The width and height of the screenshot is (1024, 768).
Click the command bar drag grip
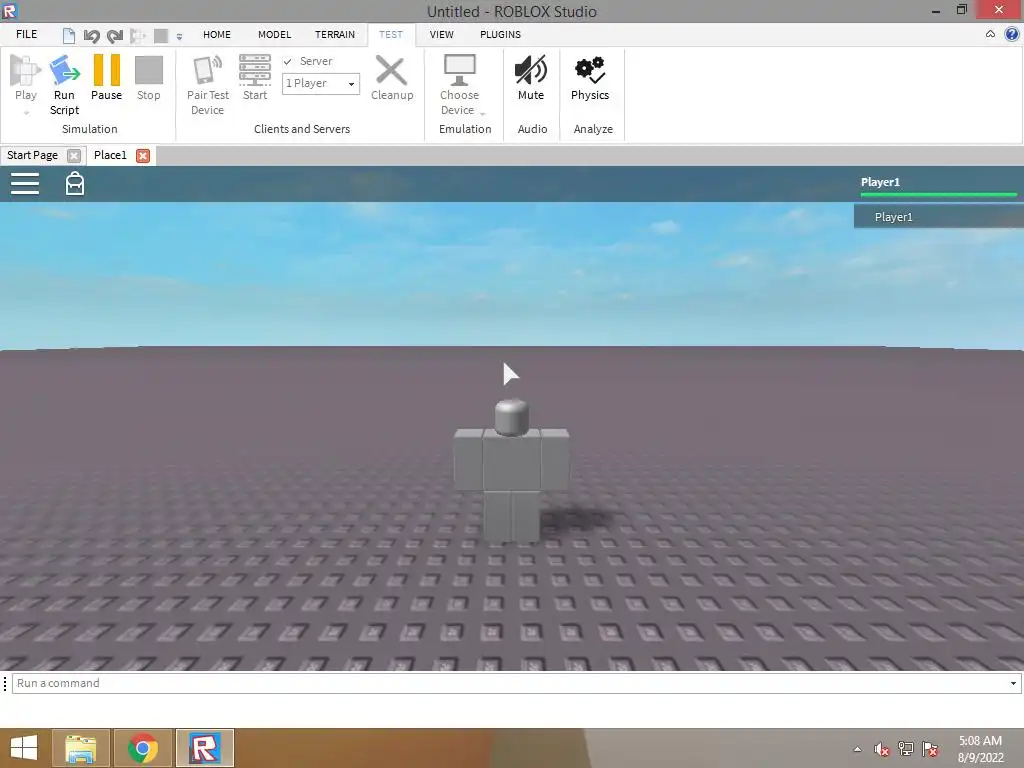5,683
